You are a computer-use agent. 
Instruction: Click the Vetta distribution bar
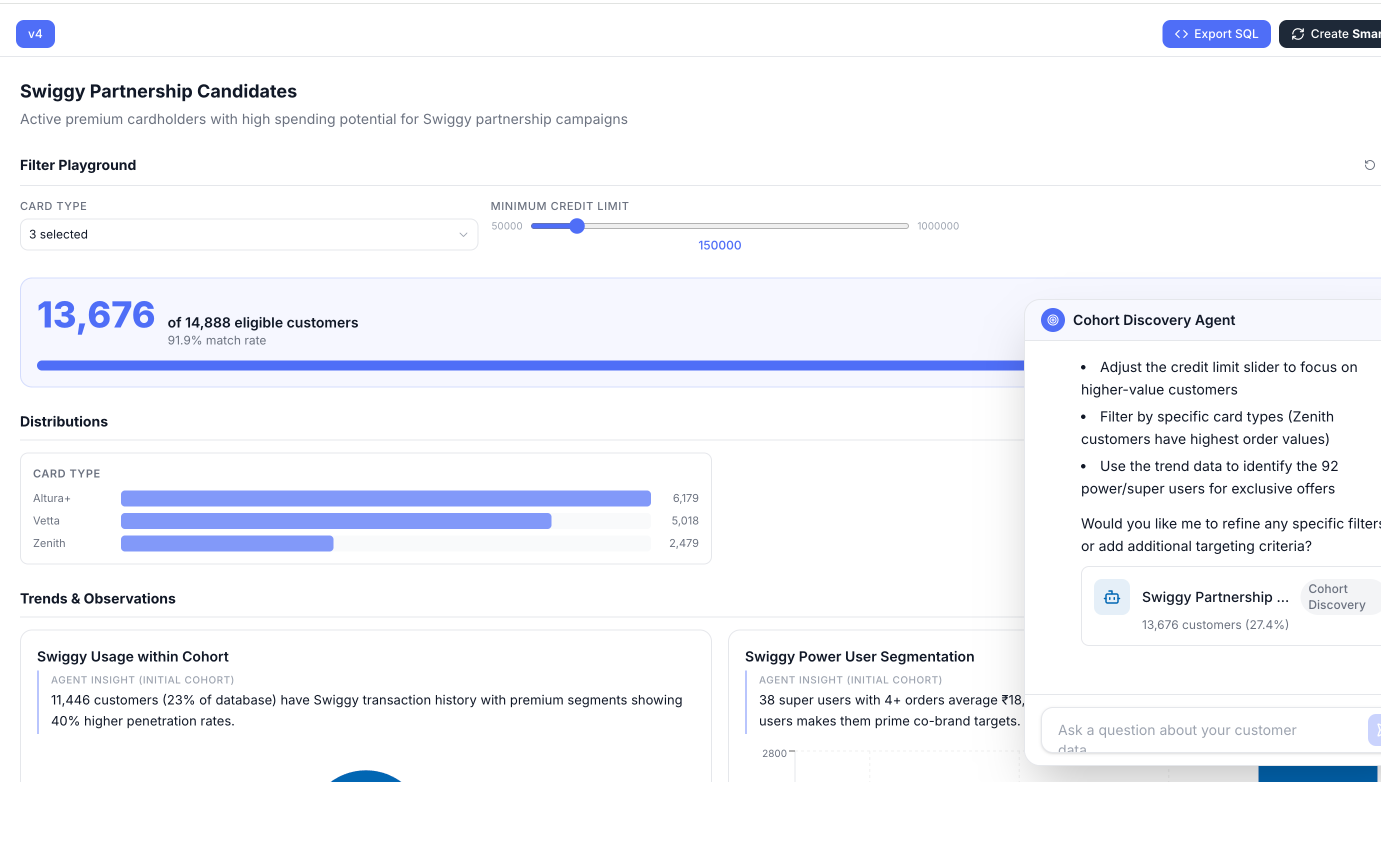click(x=336, y=521)
